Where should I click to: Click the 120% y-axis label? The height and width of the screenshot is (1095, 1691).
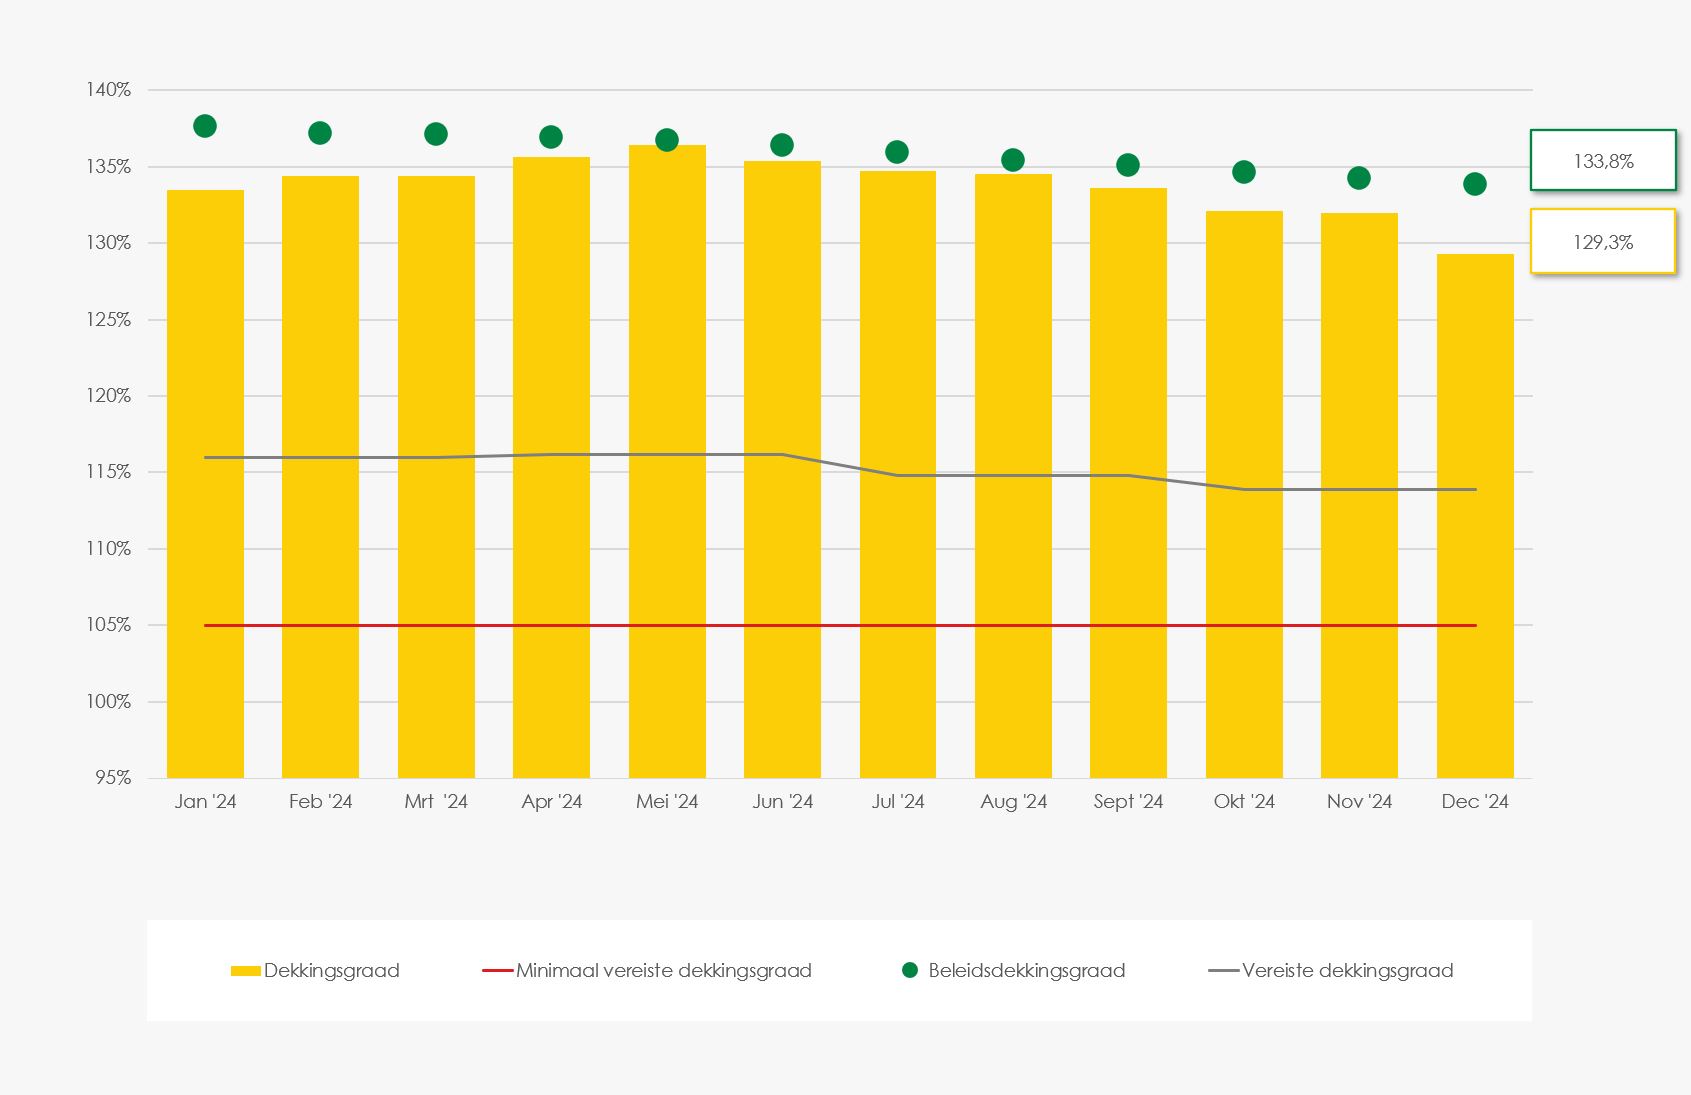[108, 396]
